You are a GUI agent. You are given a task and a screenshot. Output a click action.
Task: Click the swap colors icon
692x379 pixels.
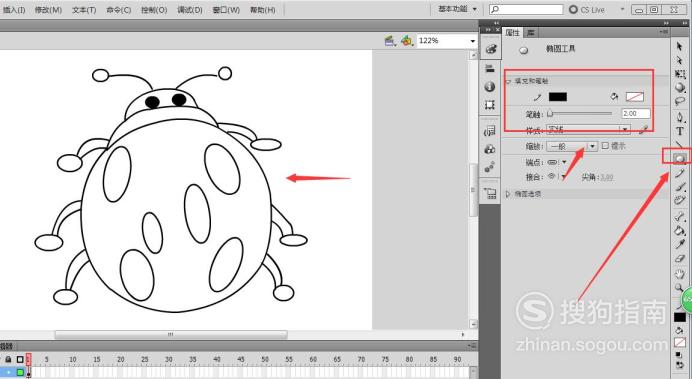coord(679,365)
